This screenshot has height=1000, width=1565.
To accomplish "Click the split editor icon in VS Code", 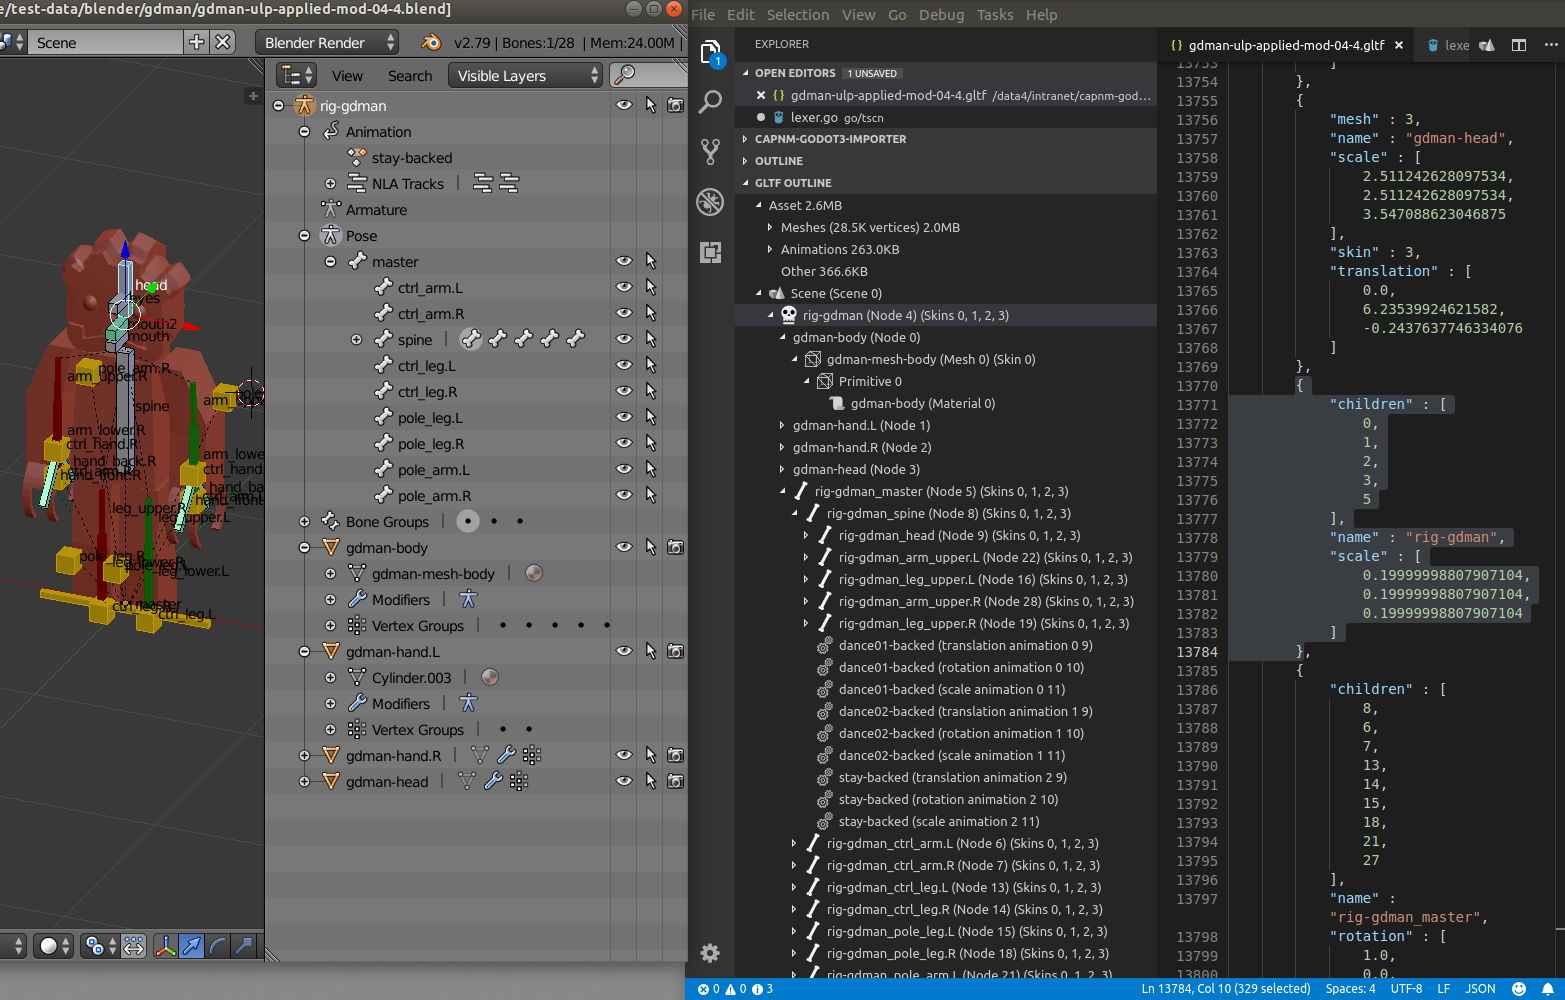I will (1520, 45).
